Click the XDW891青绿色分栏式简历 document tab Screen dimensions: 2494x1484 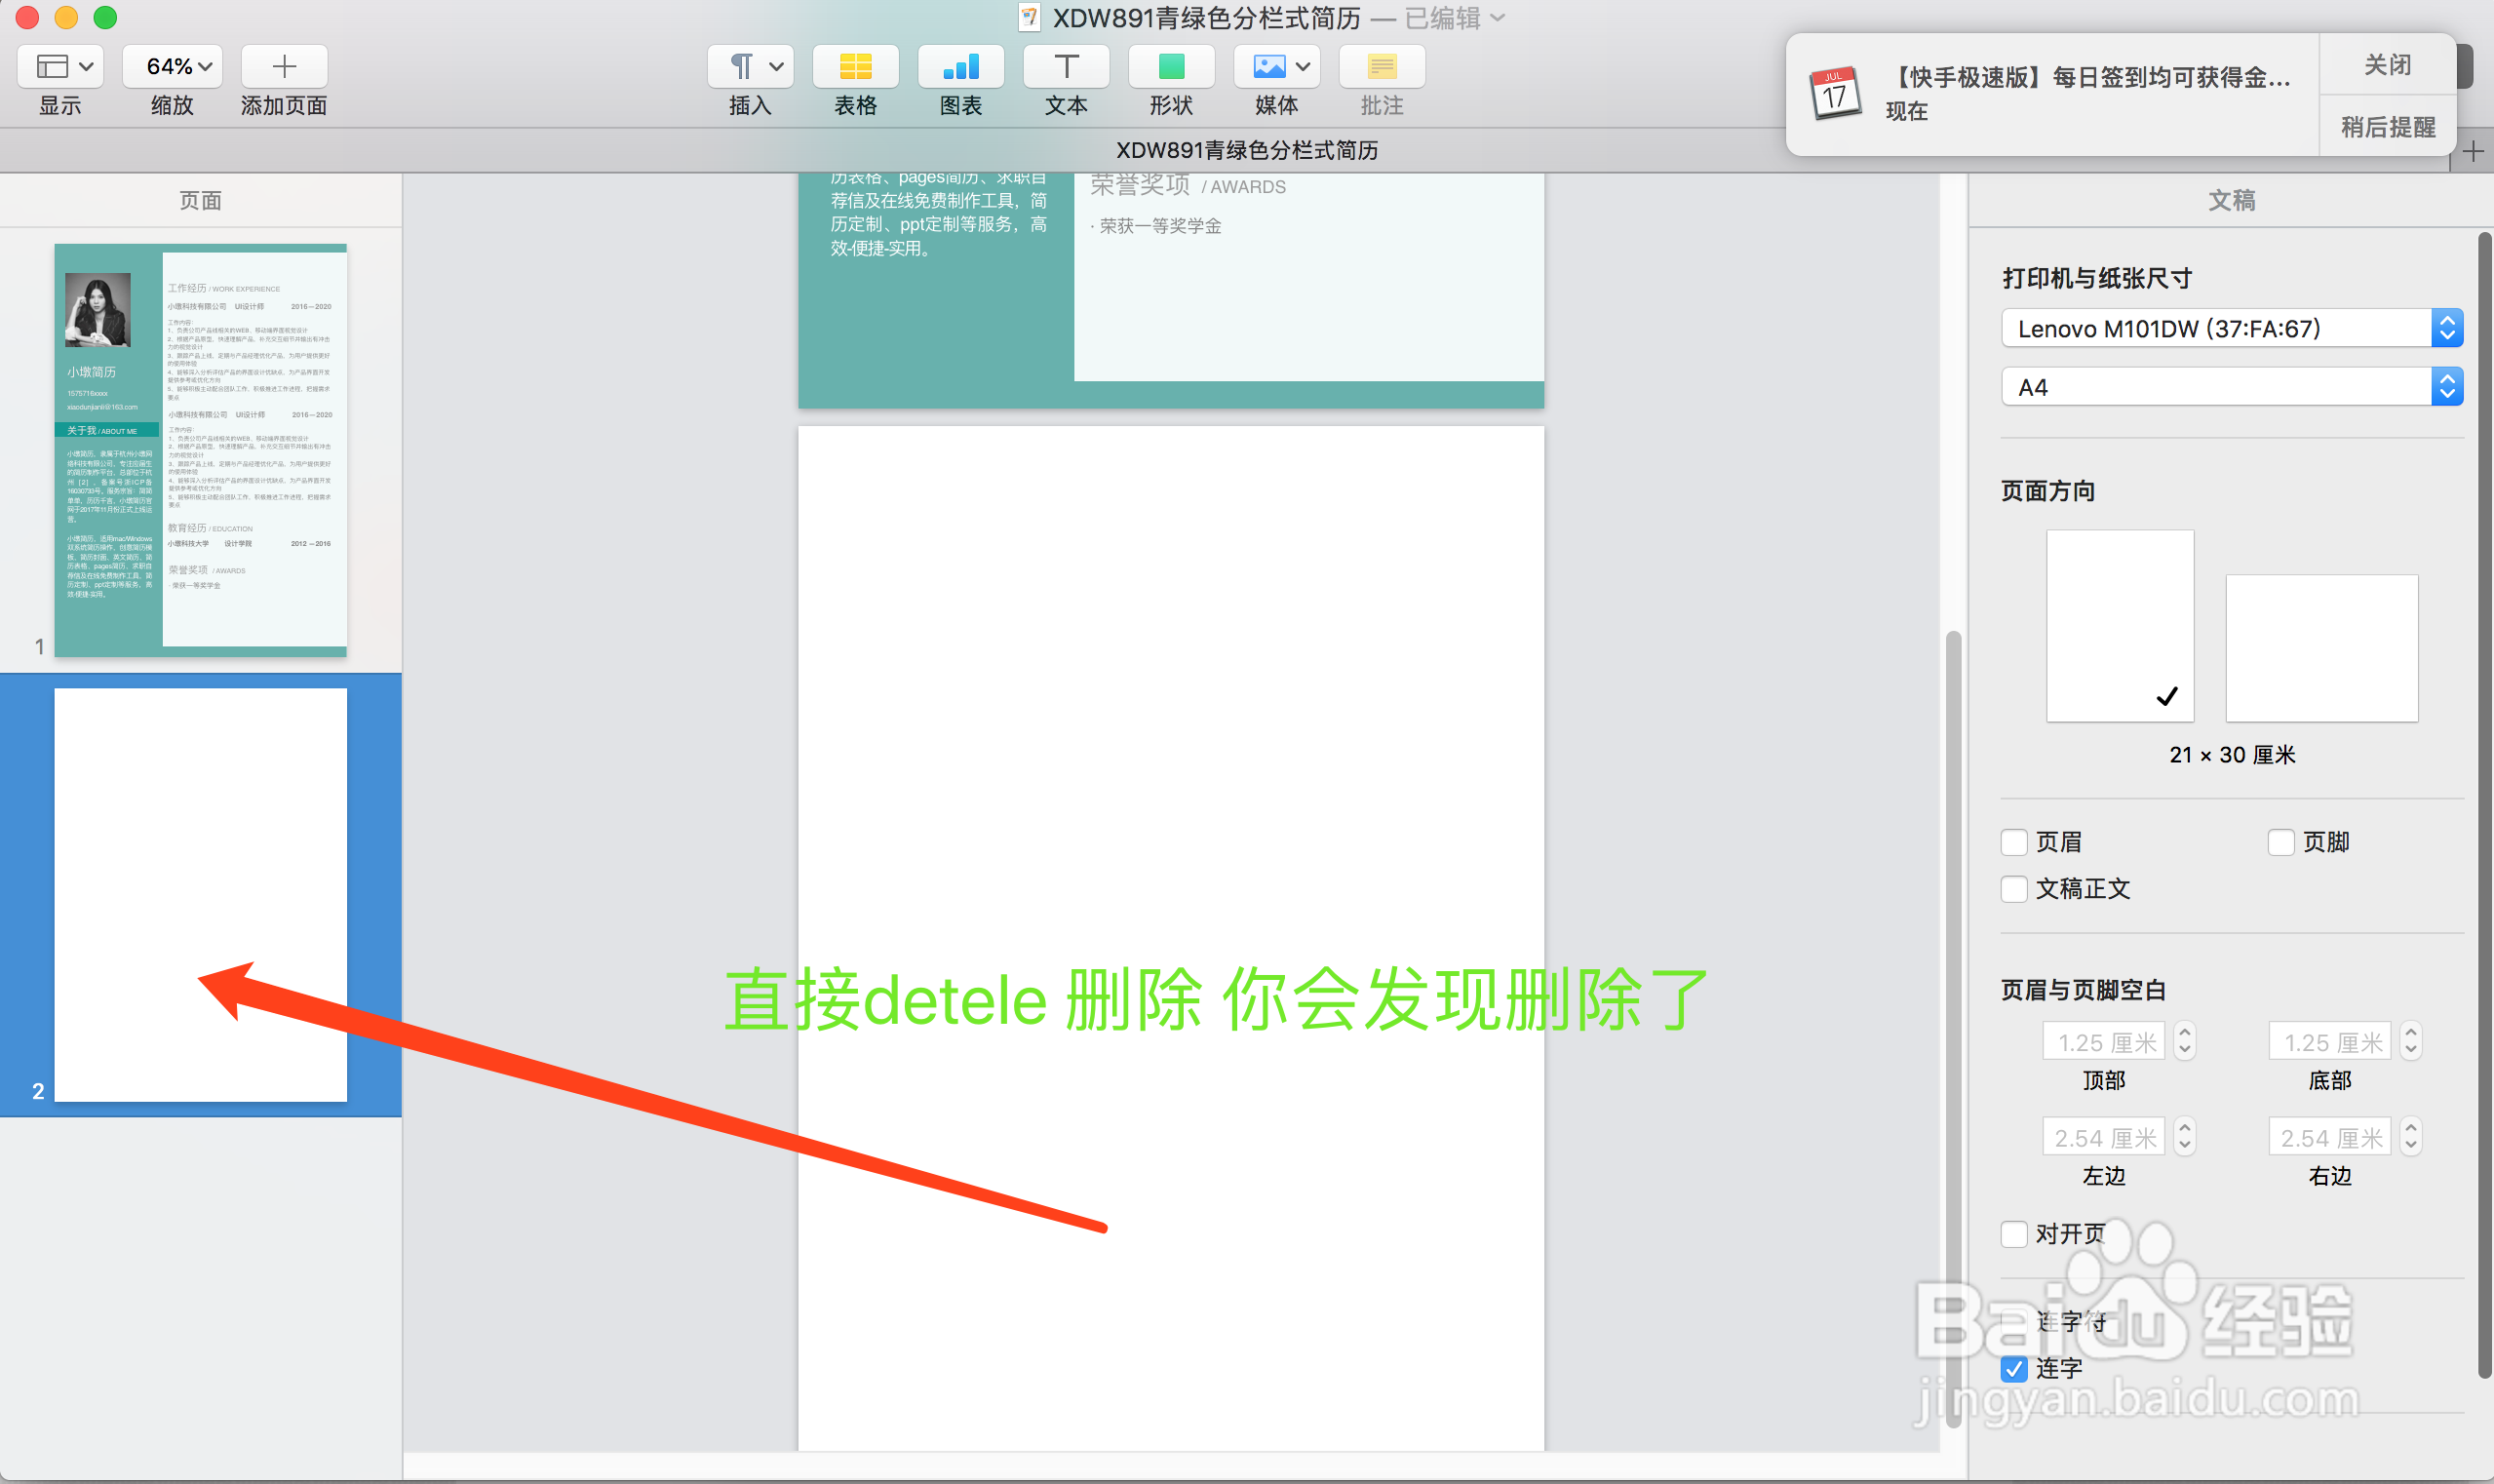click(x=1246, y=150)
